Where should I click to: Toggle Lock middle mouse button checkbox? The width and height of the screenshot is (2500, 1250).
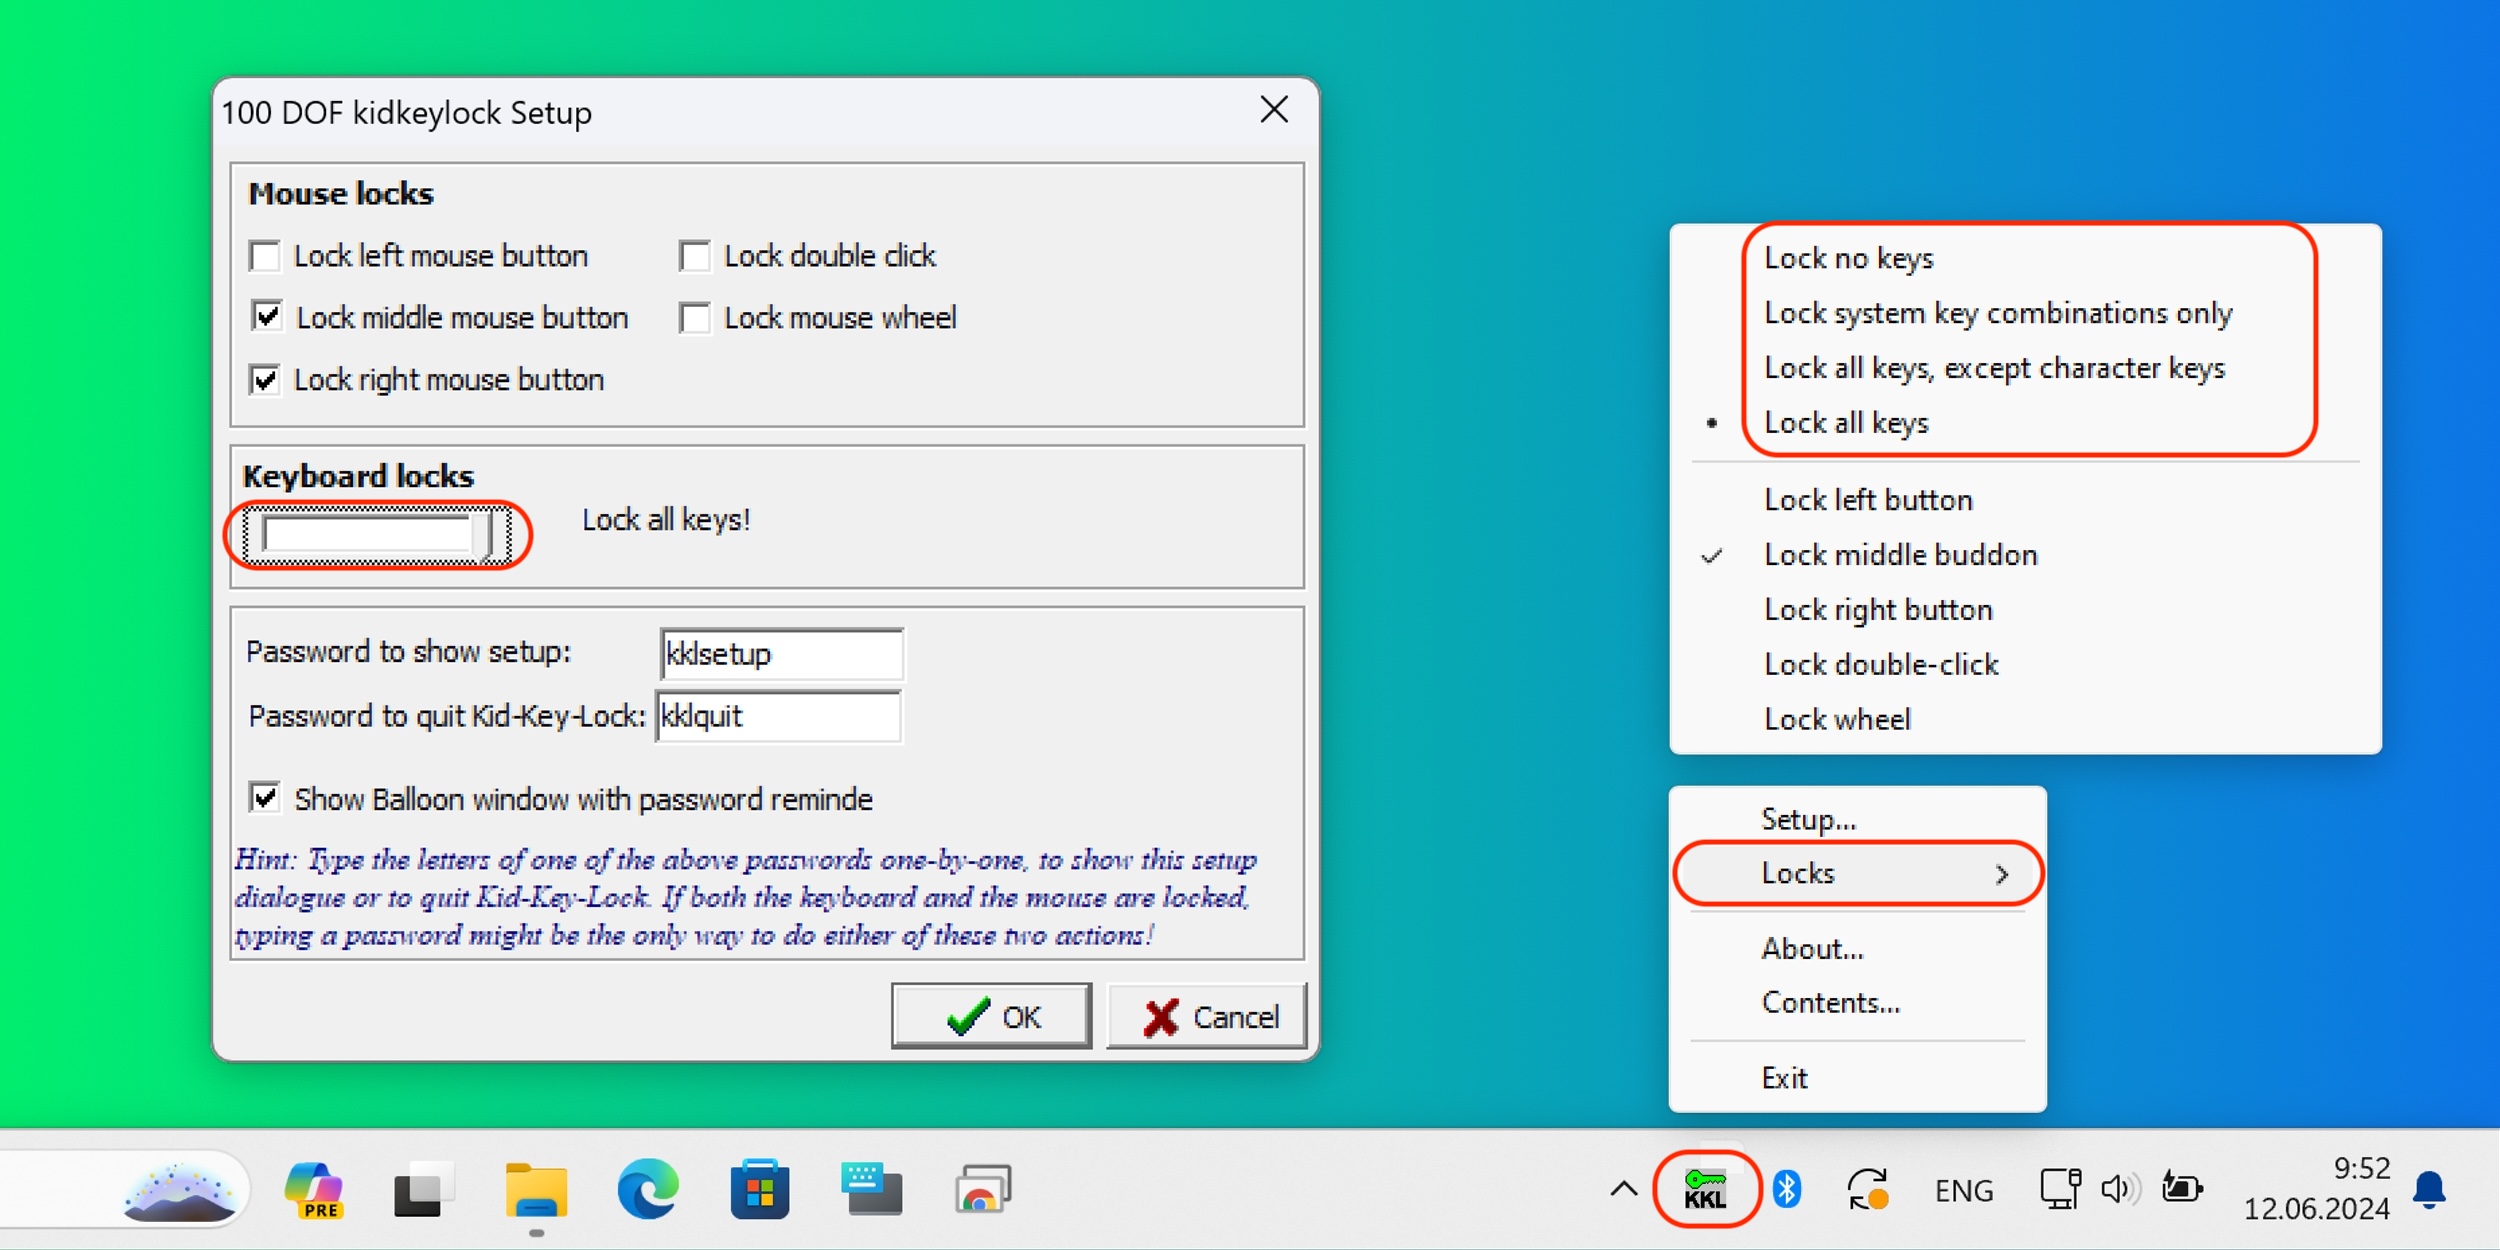coord(268,316)
